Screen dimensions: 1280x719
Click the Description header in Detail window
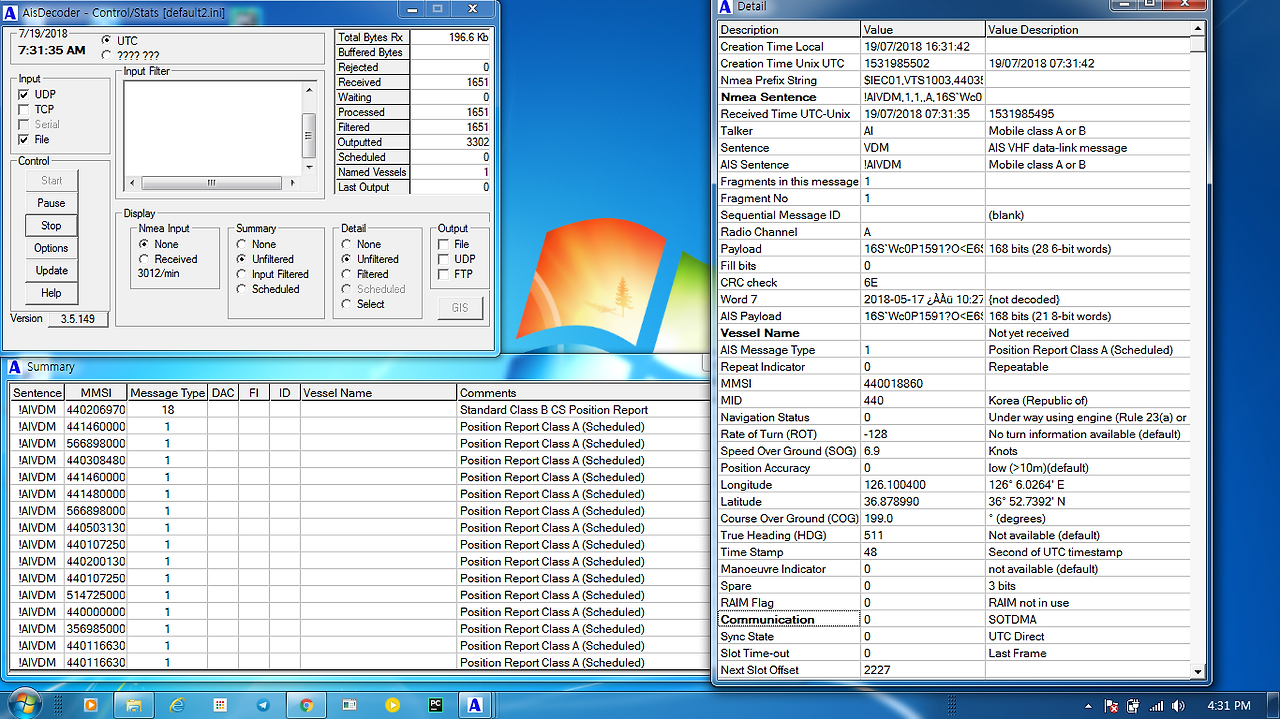pyautogui.click(x=789, y=30)
